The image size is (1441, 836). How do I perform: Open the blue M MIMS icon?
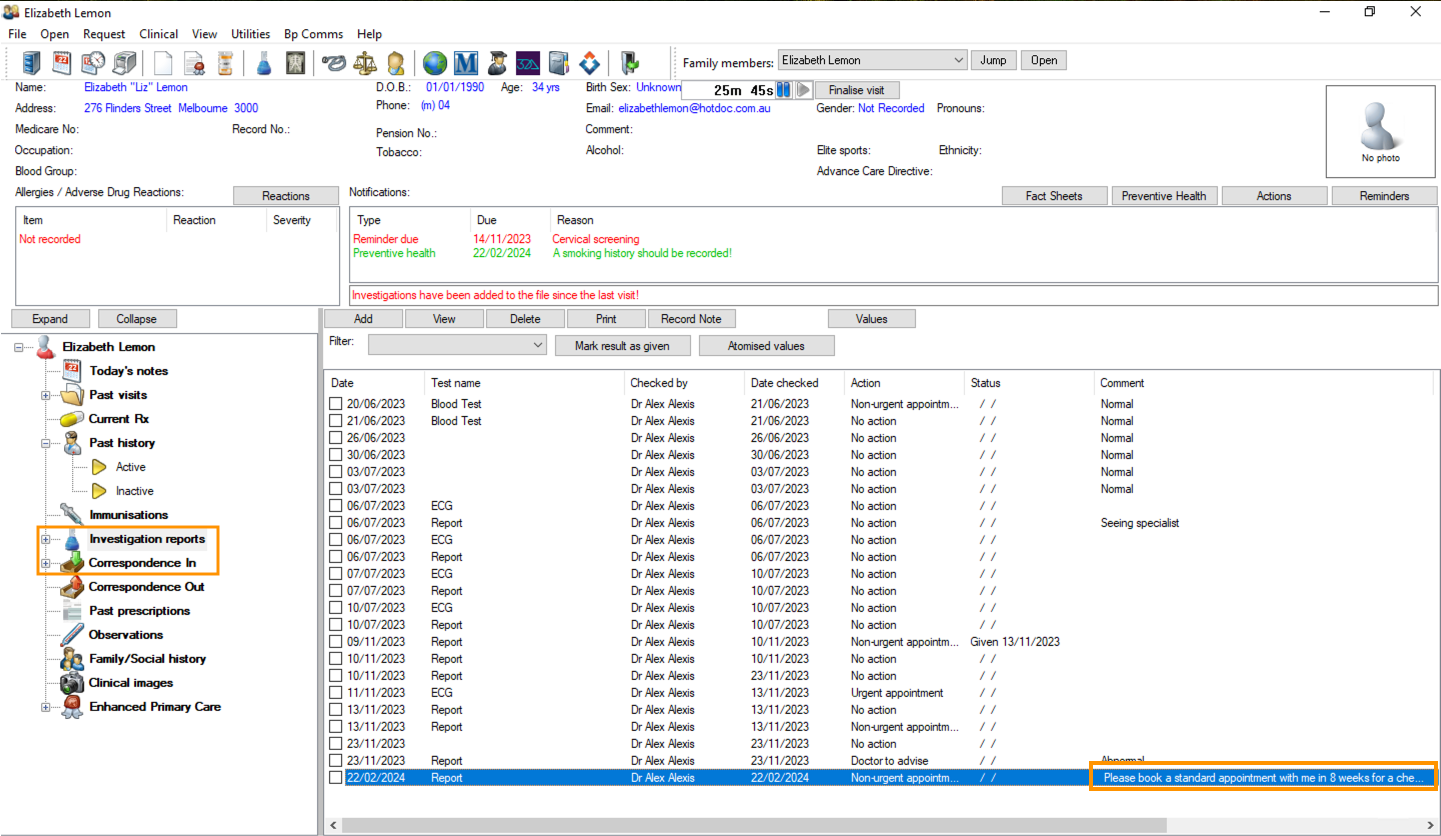pos(466,63)
